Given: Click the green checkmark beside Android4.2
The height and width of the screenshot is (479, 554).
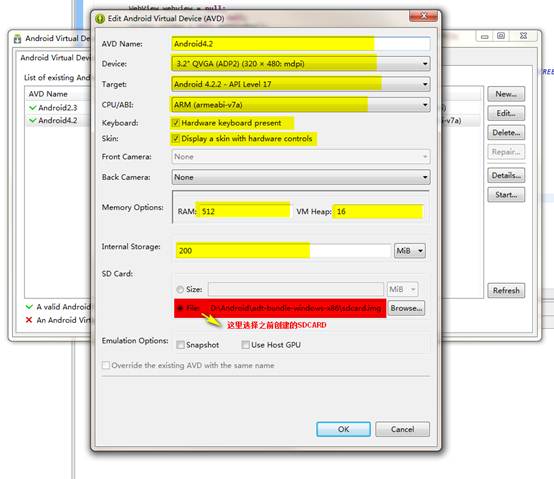Looking at the screenshot, I should [33, 120].
